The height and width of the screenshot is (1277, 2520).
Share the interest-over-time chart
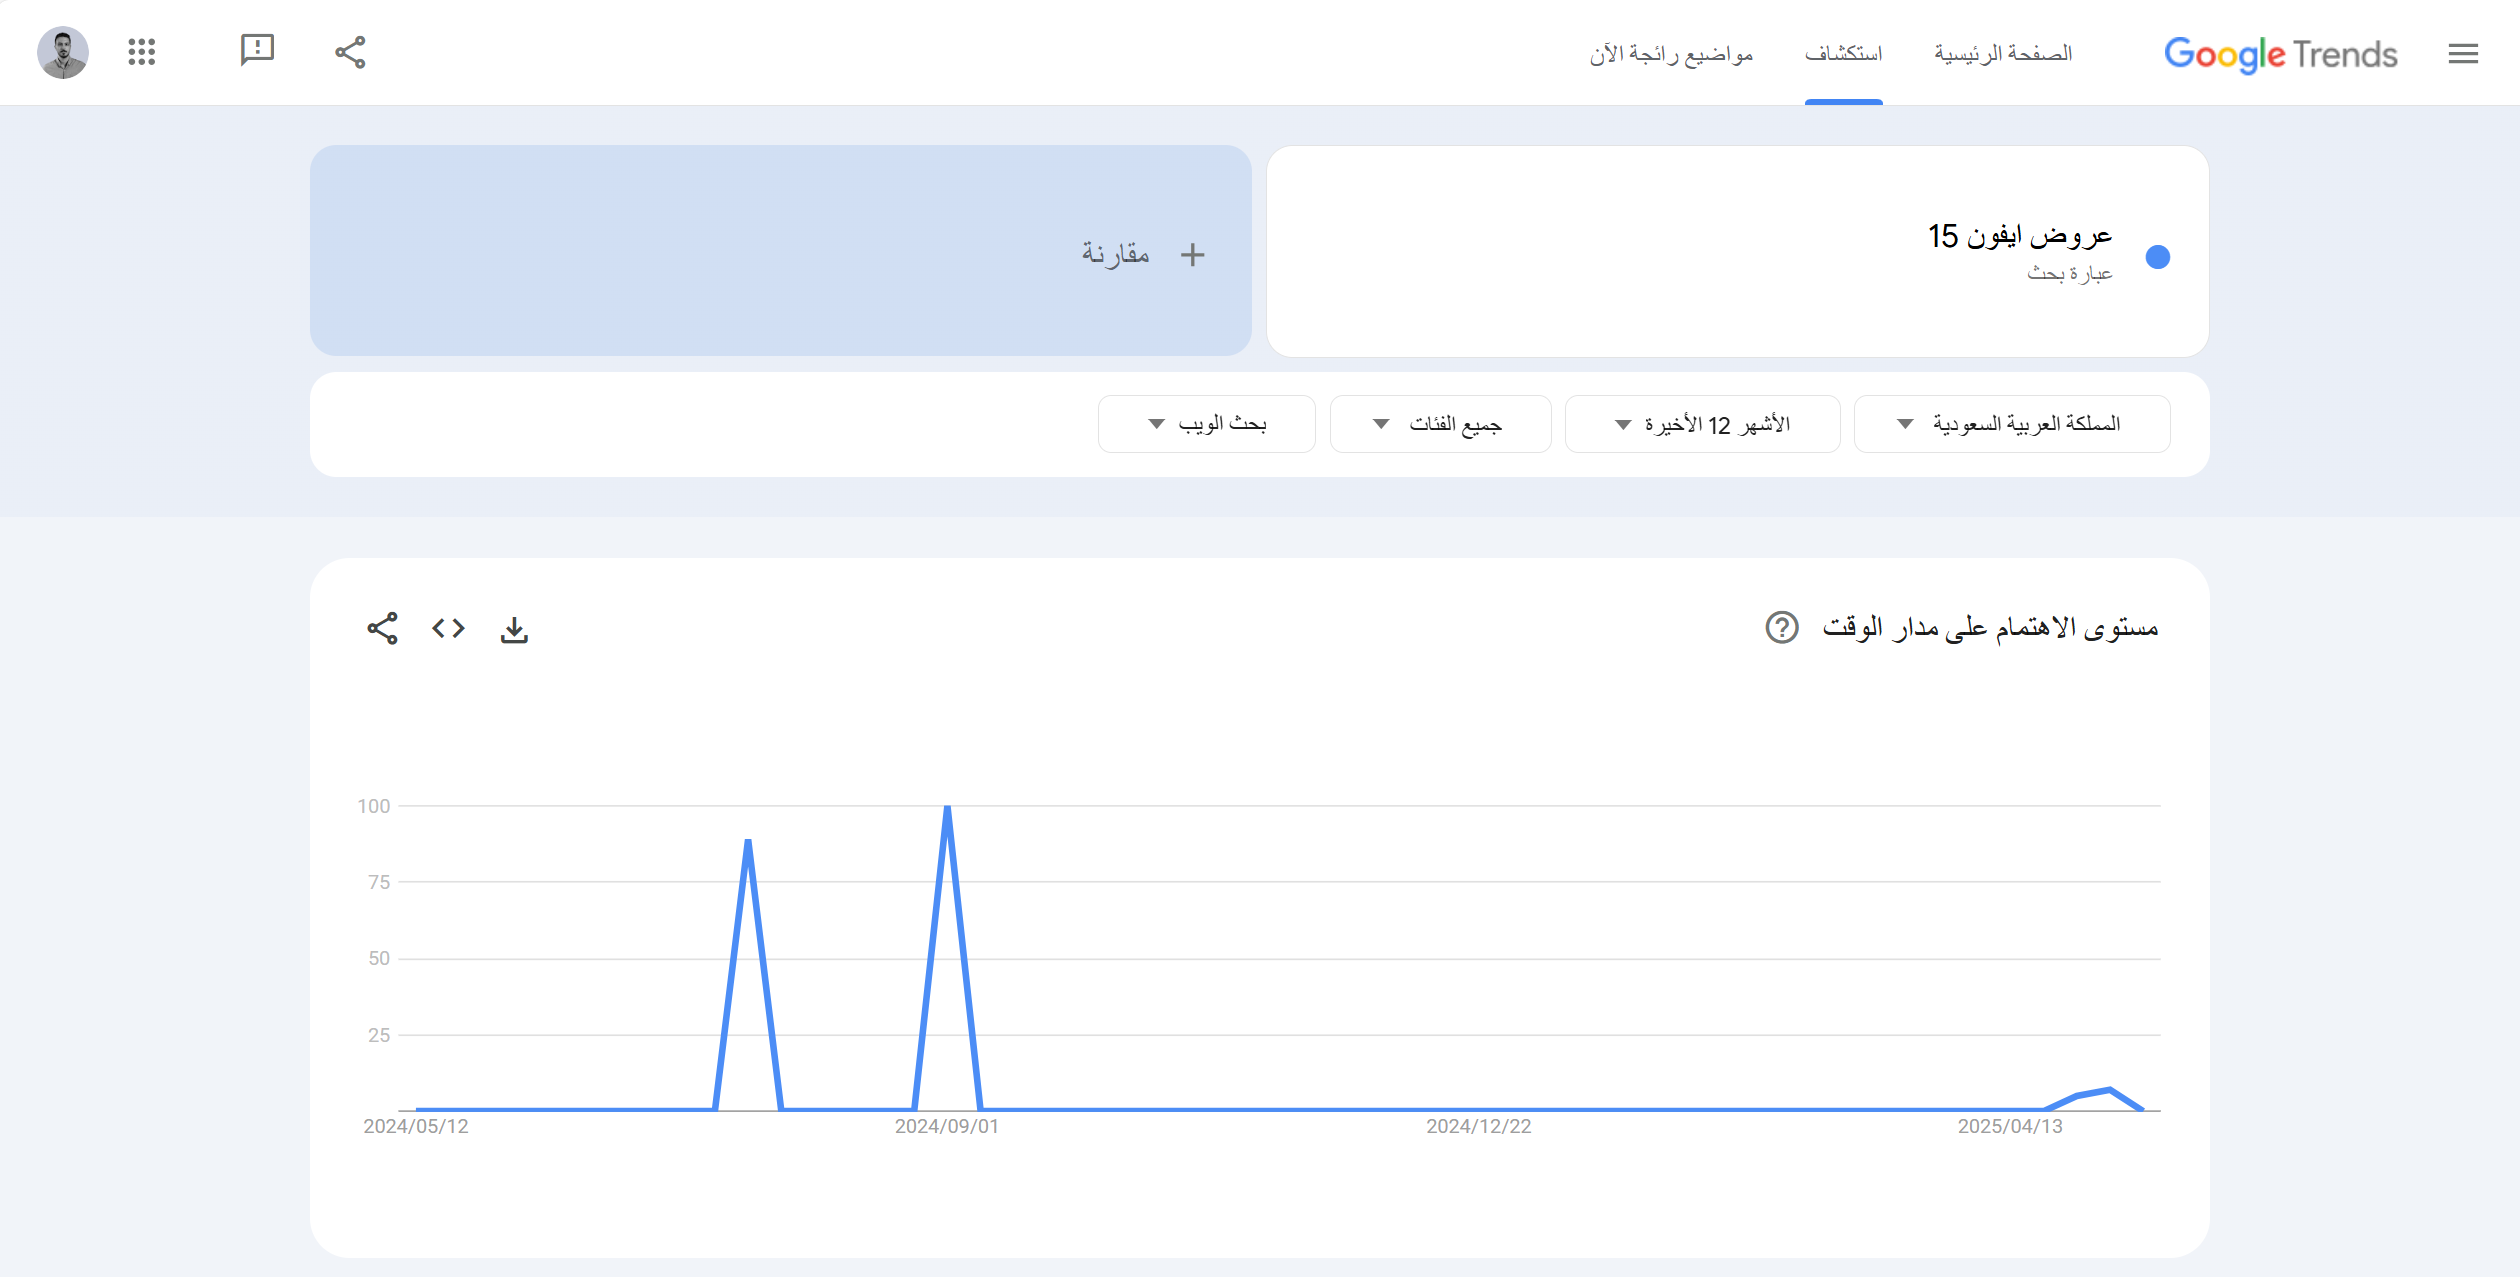click(382, 629)
